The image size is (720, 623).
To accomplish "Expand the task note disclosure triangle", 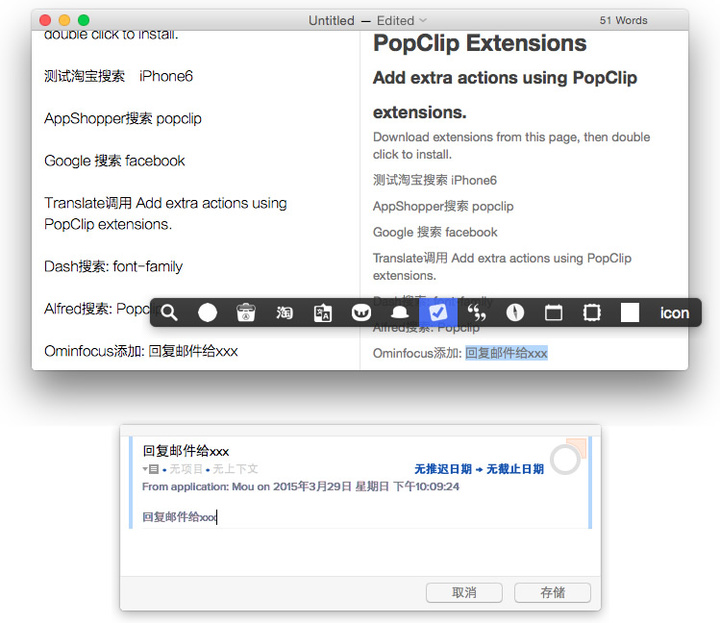I will tap(147, 469).
